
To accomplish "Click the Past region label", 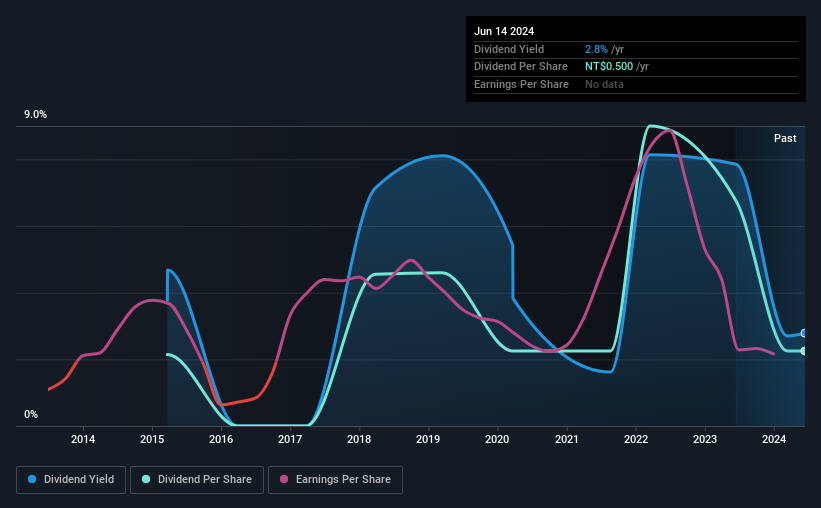I will click(785, 138).
